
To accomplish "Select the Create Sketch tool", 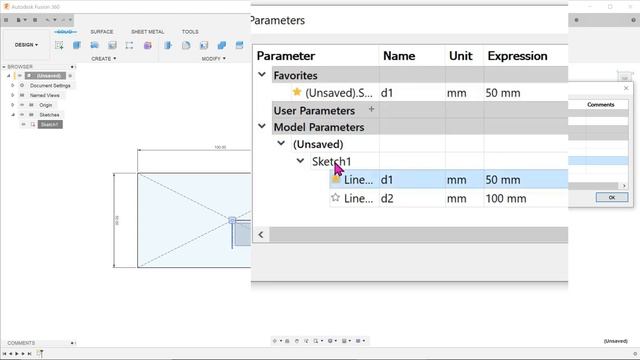I will (x=59, y=45).
